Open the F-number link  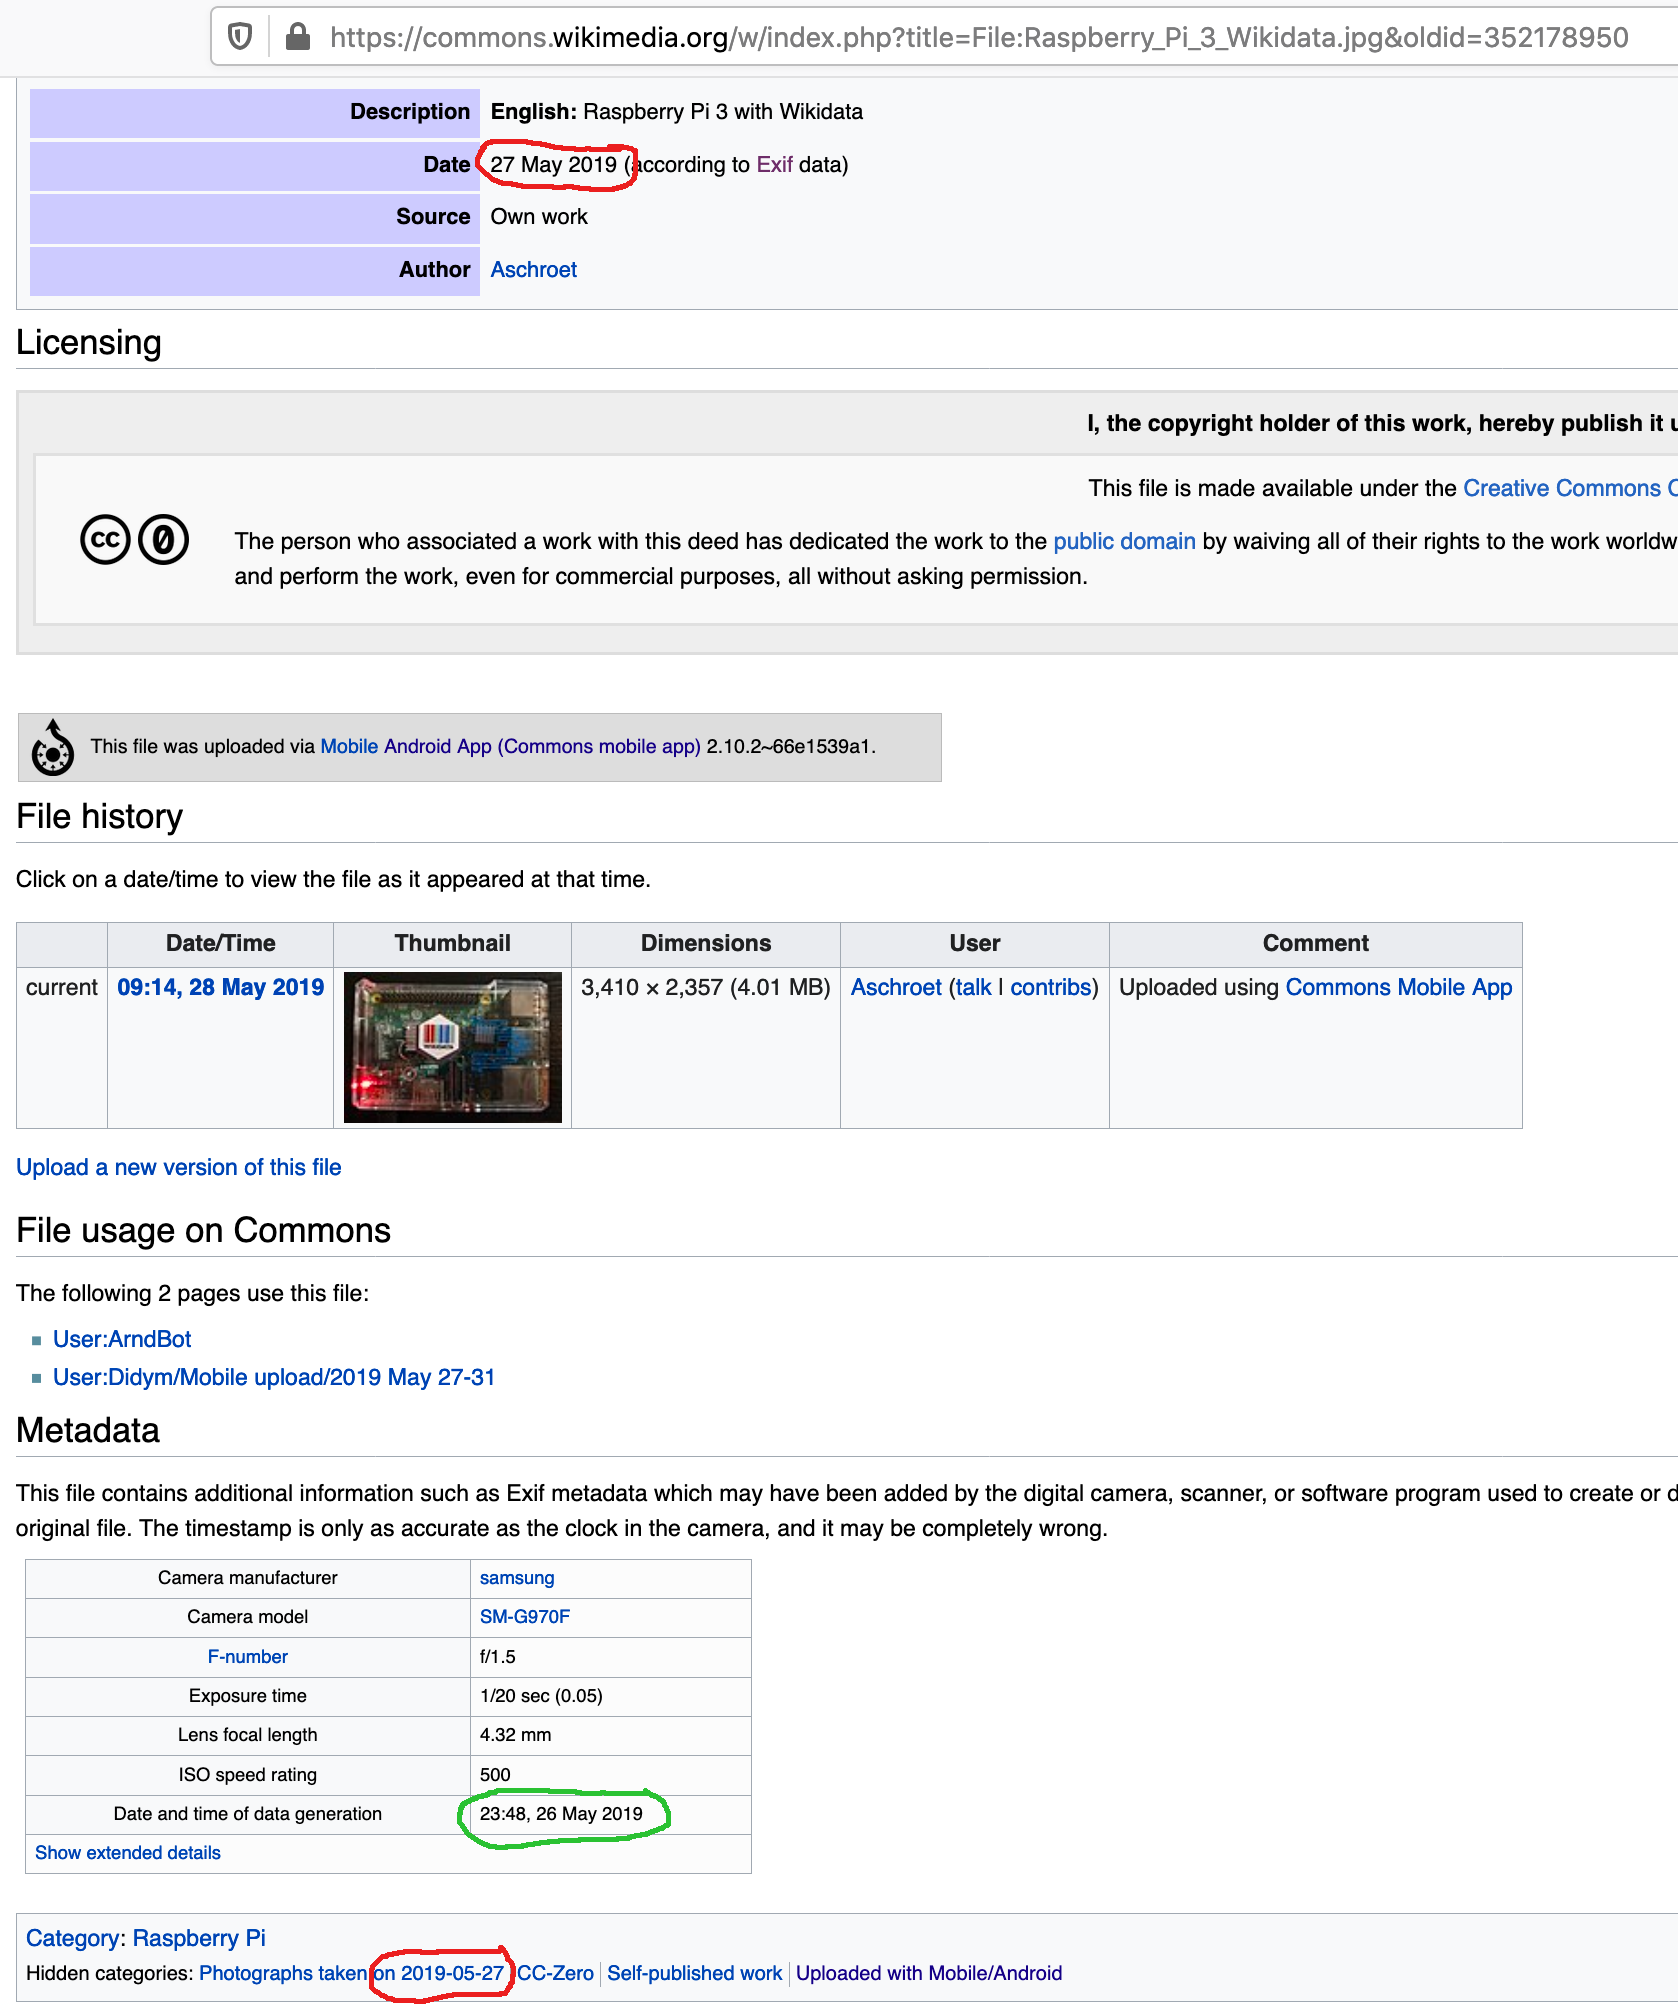[247, 1657]
